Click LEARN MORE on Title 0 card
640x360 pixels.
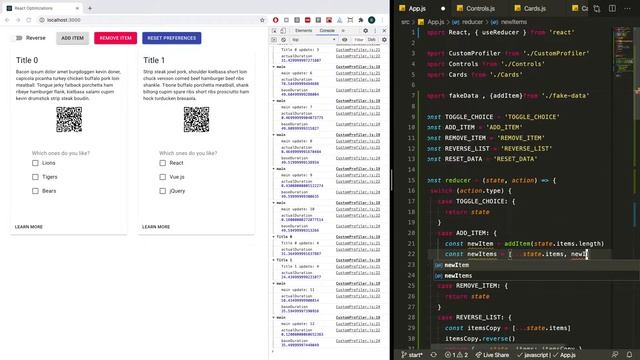point(29,227)
